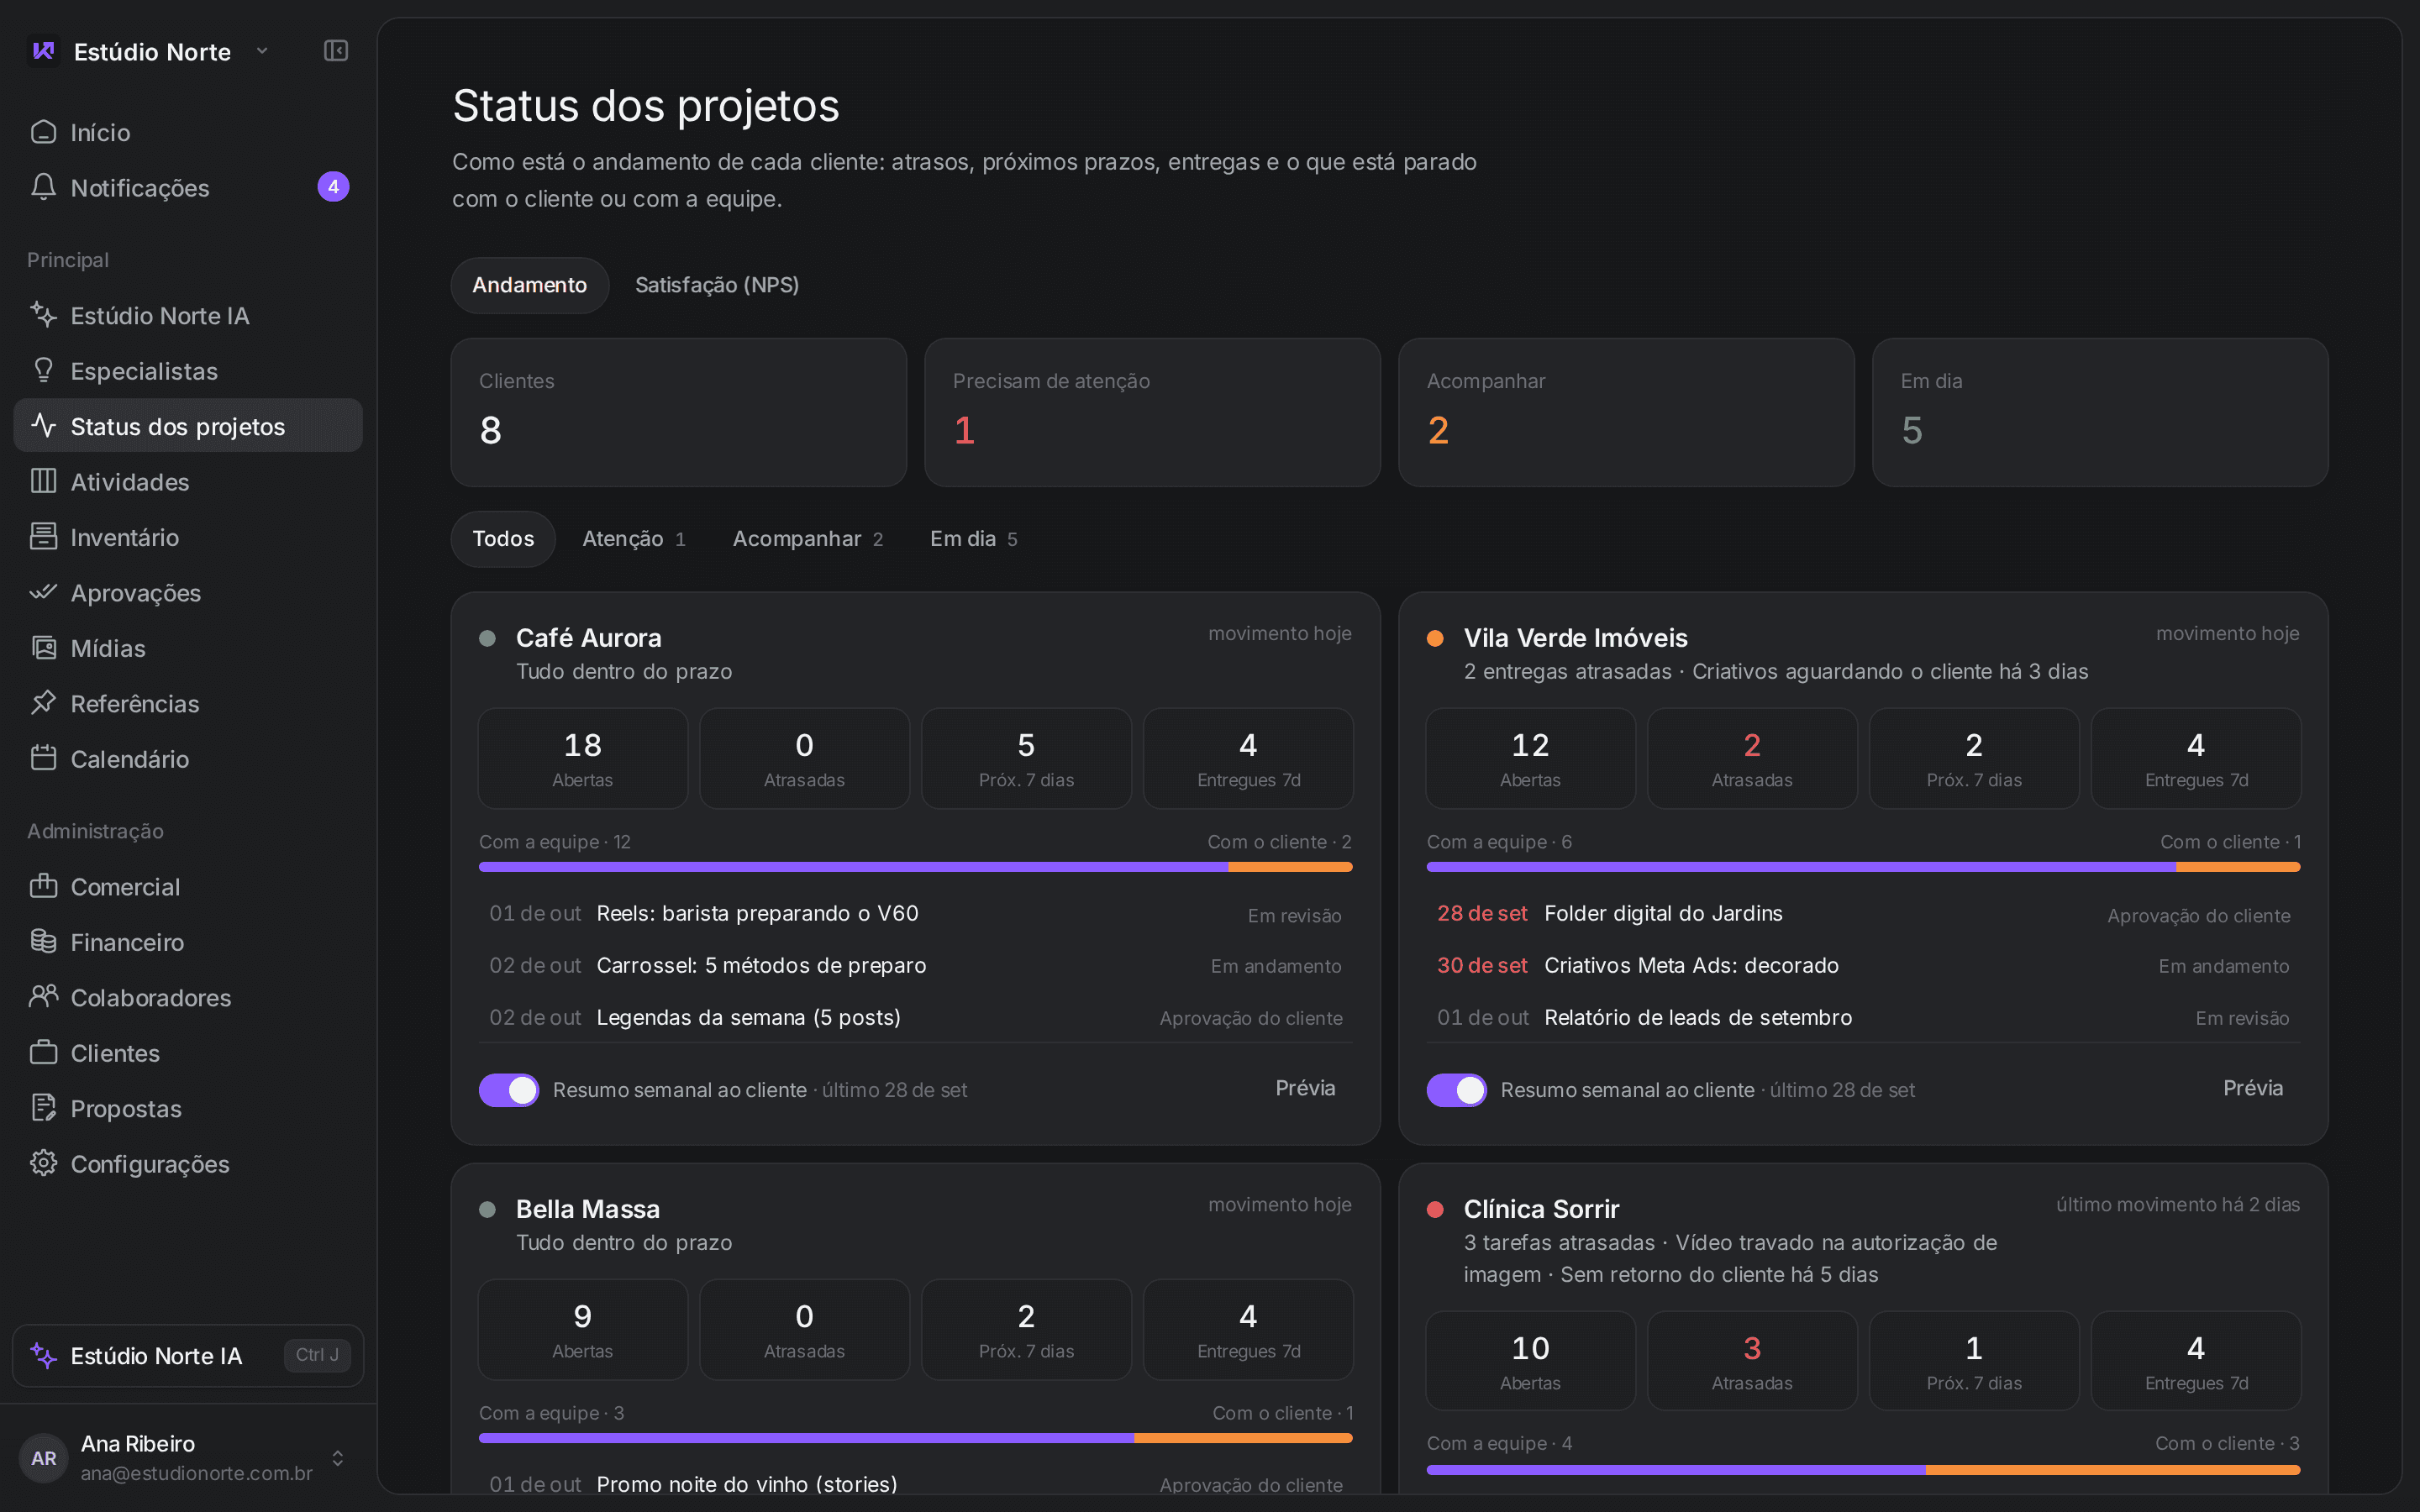
Task: Click the Financeiro coins icon
Action: 43,941
